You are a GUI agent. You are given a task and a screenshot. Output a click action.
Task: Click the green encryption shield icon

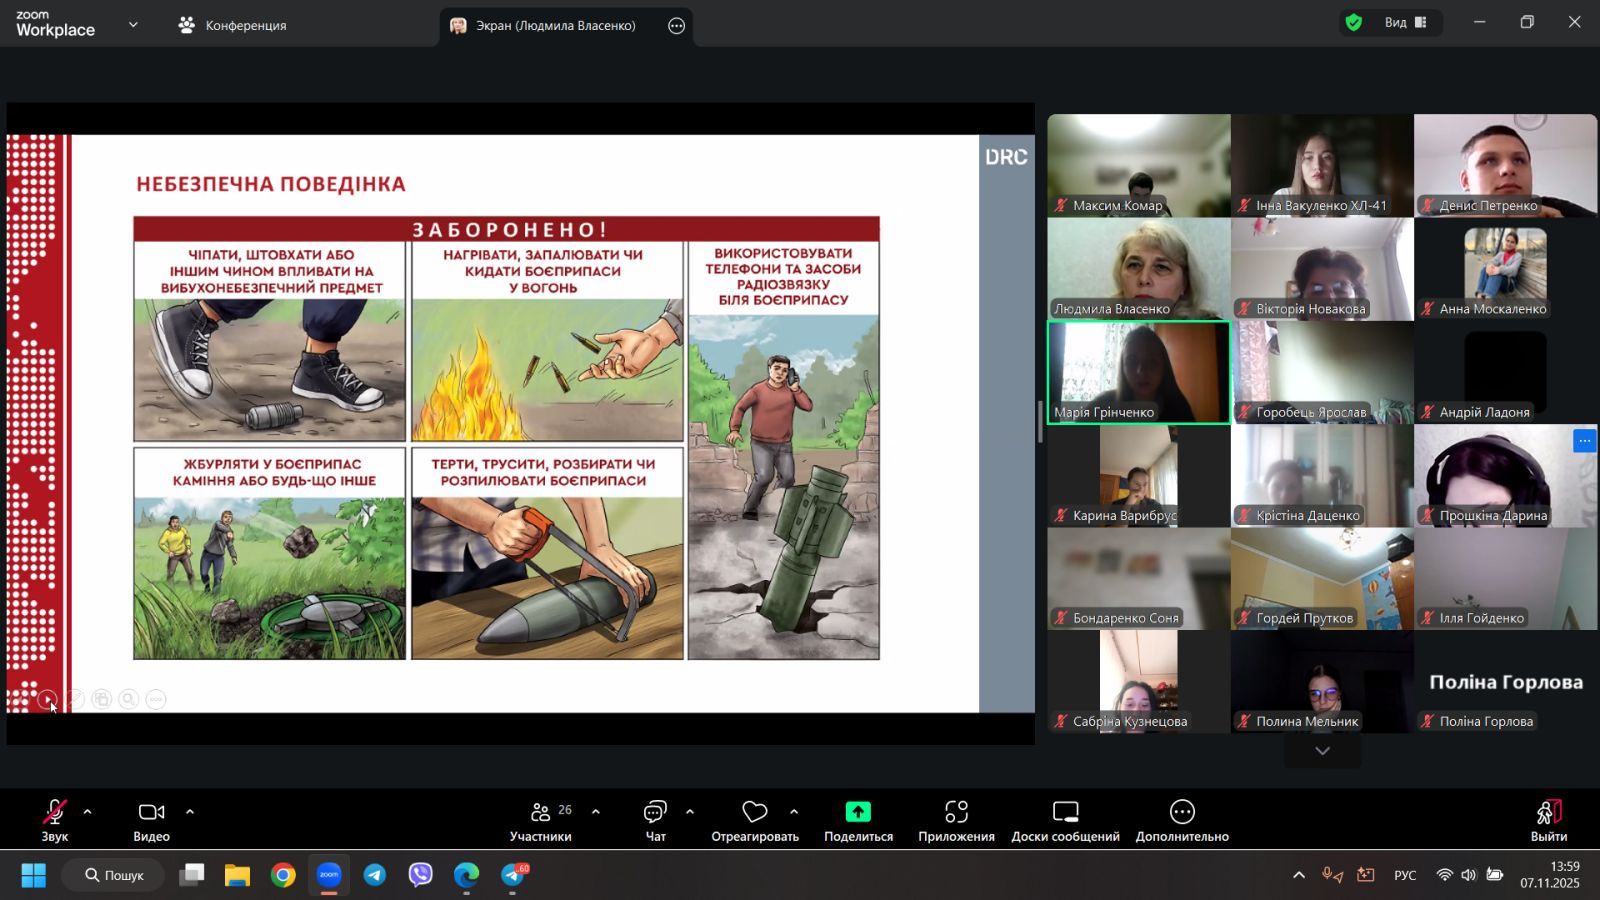1354,23
